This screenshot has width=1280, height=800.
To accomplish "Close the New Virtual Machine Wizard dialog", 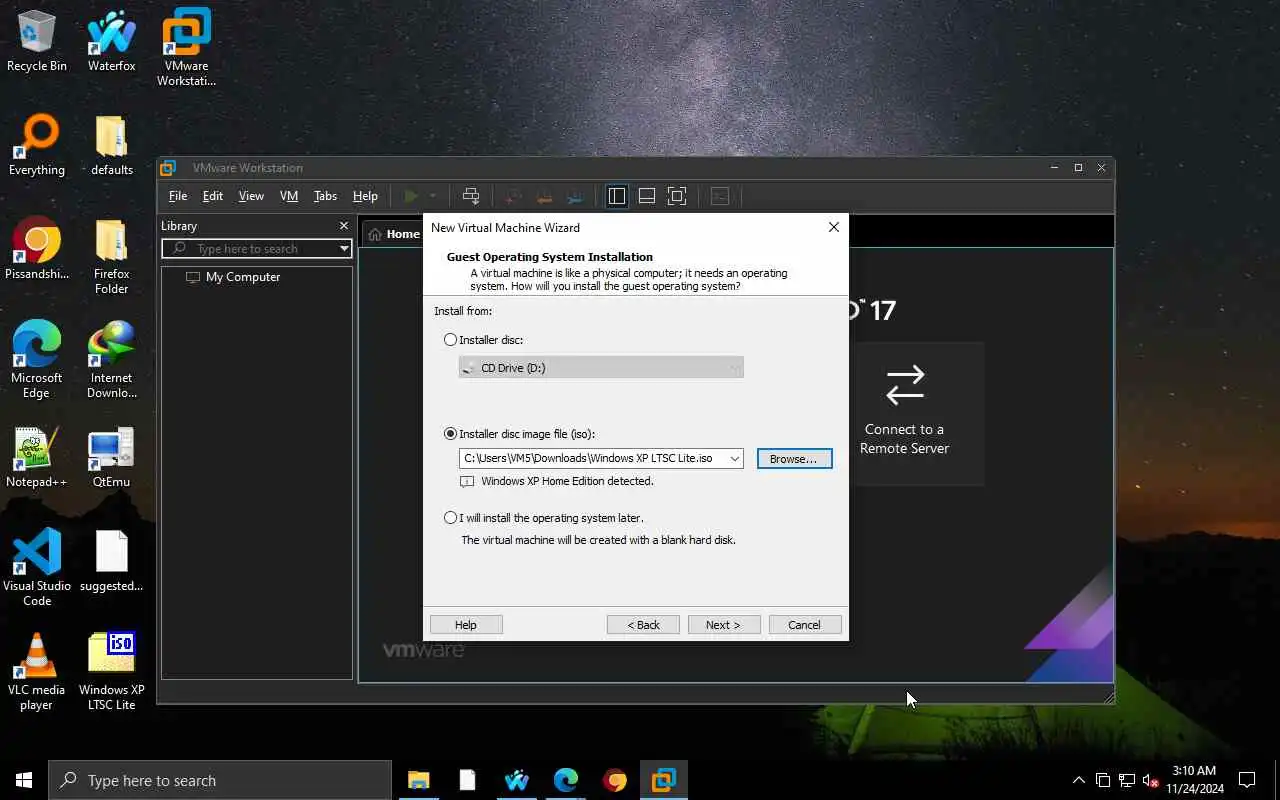I will [833, 227].
